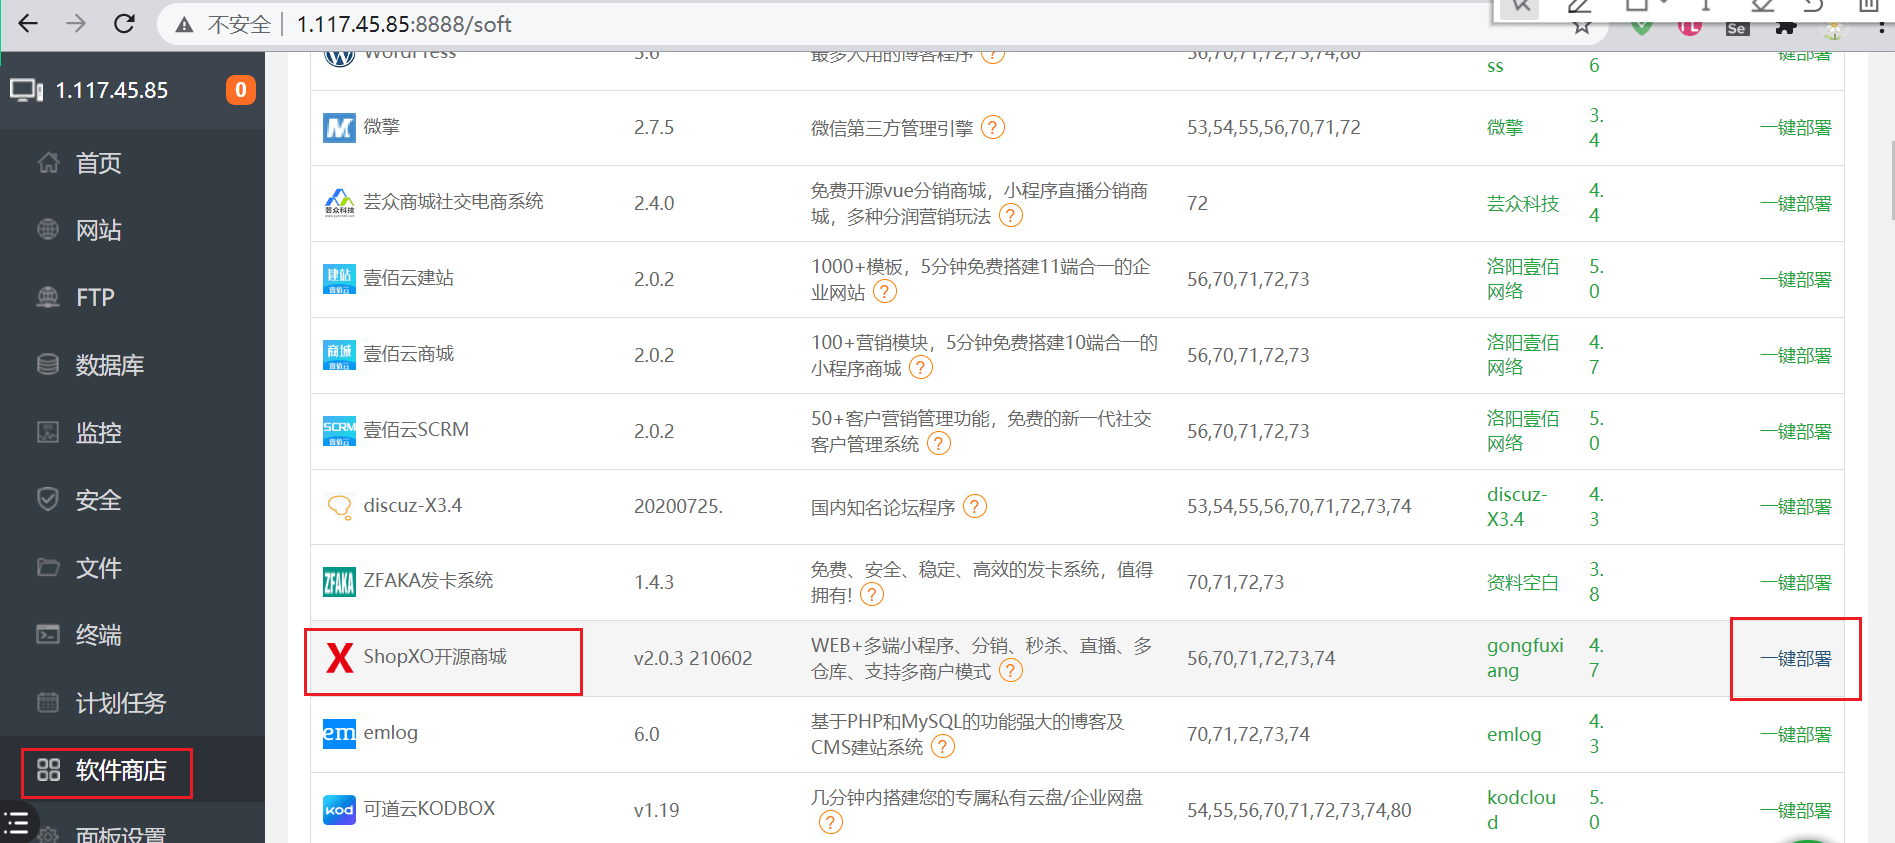Open 安全 in the sidebar
The height and width of the screenshot is (843, 1895).
132,500
